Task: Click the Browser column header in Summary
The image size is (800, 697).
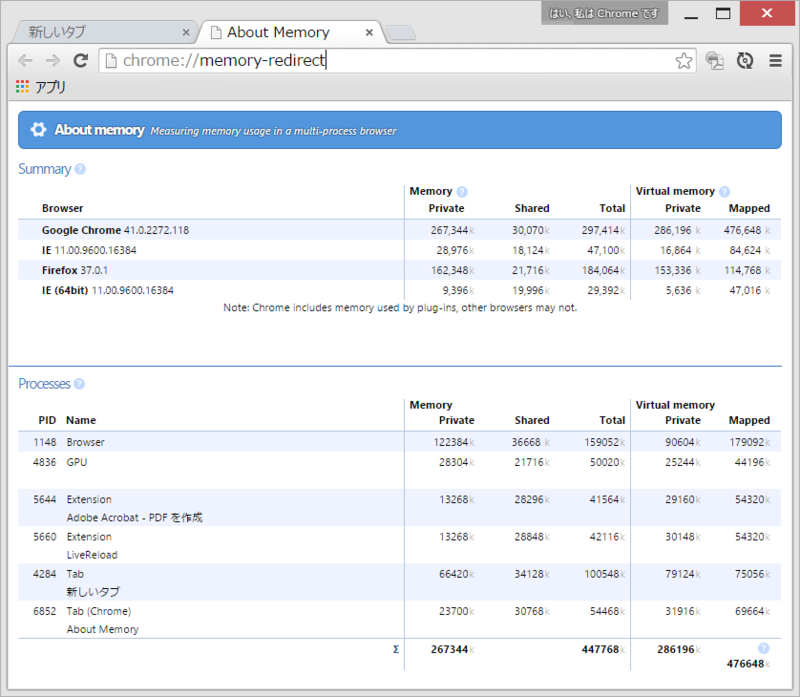Action: click(62, 208)
